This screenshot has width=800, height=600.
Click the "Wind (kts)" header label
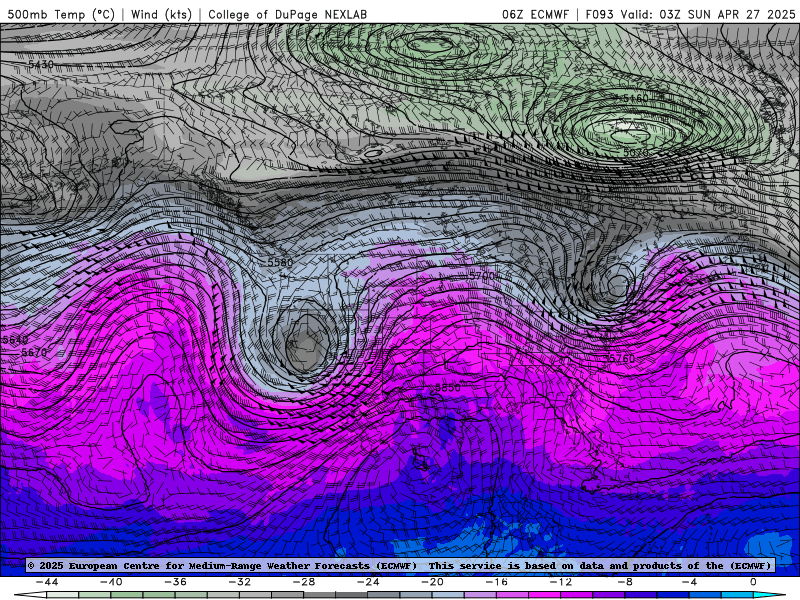161,14
